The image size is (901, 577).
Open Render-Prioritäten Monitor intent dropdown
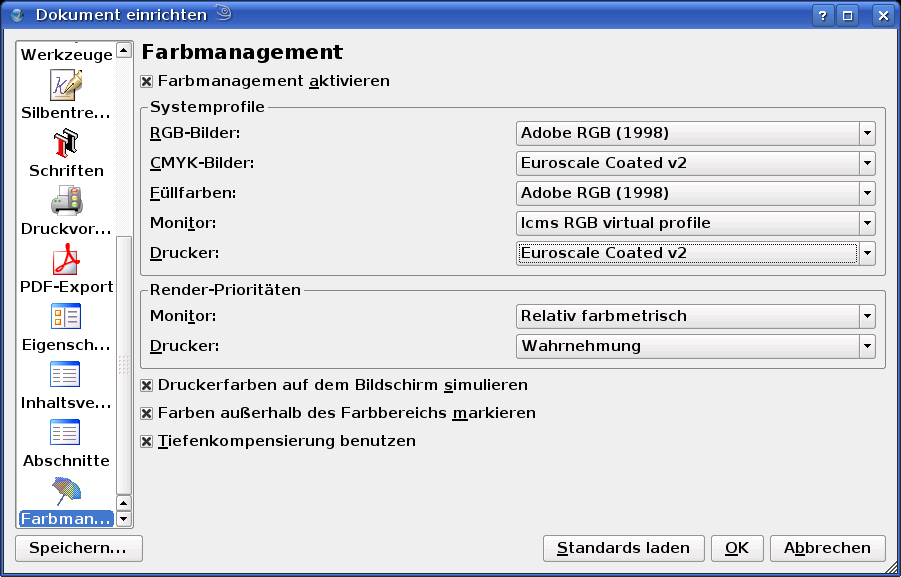pyautogui.click(x=867, y=317)
